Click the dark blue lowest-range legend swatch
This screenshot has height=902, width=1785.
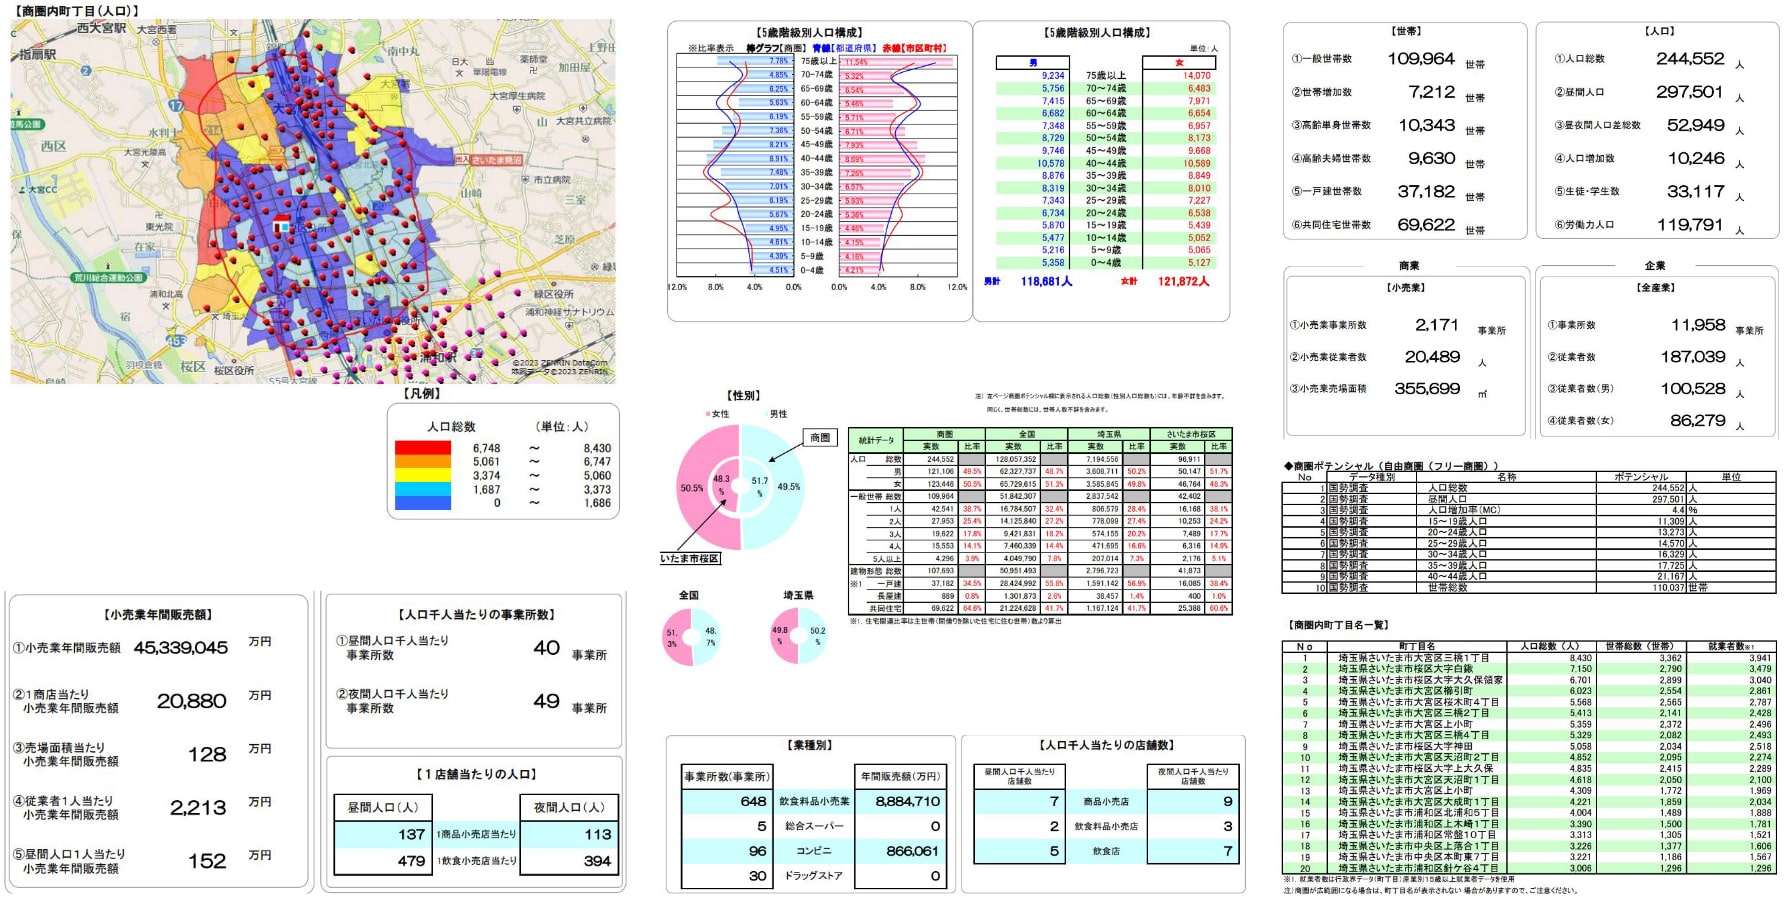click(422, 503)
